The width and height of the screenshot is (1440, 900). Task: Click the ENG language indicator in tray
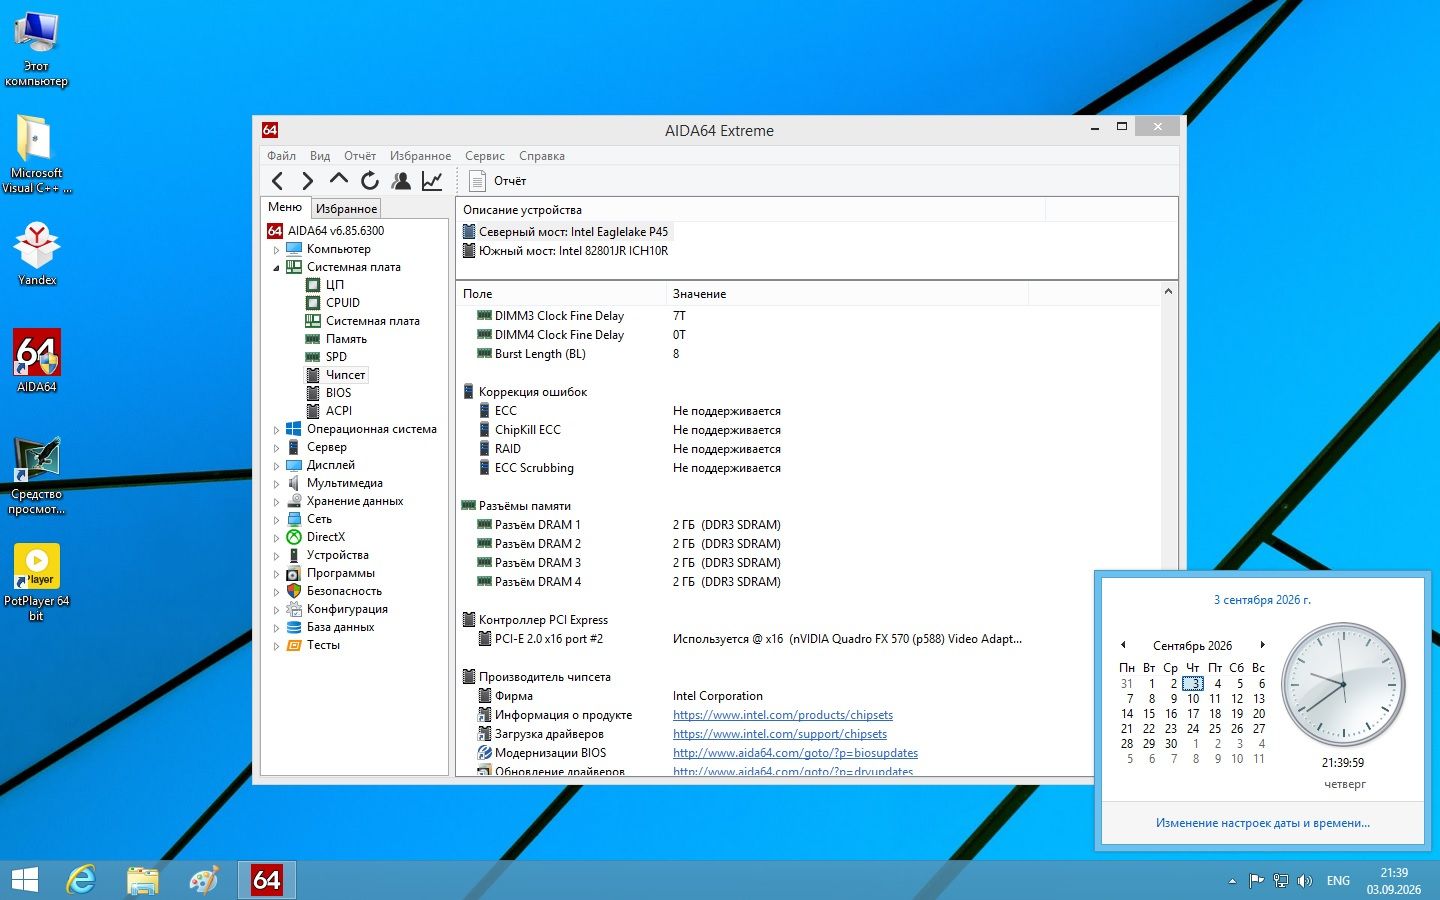(1338, 881)
